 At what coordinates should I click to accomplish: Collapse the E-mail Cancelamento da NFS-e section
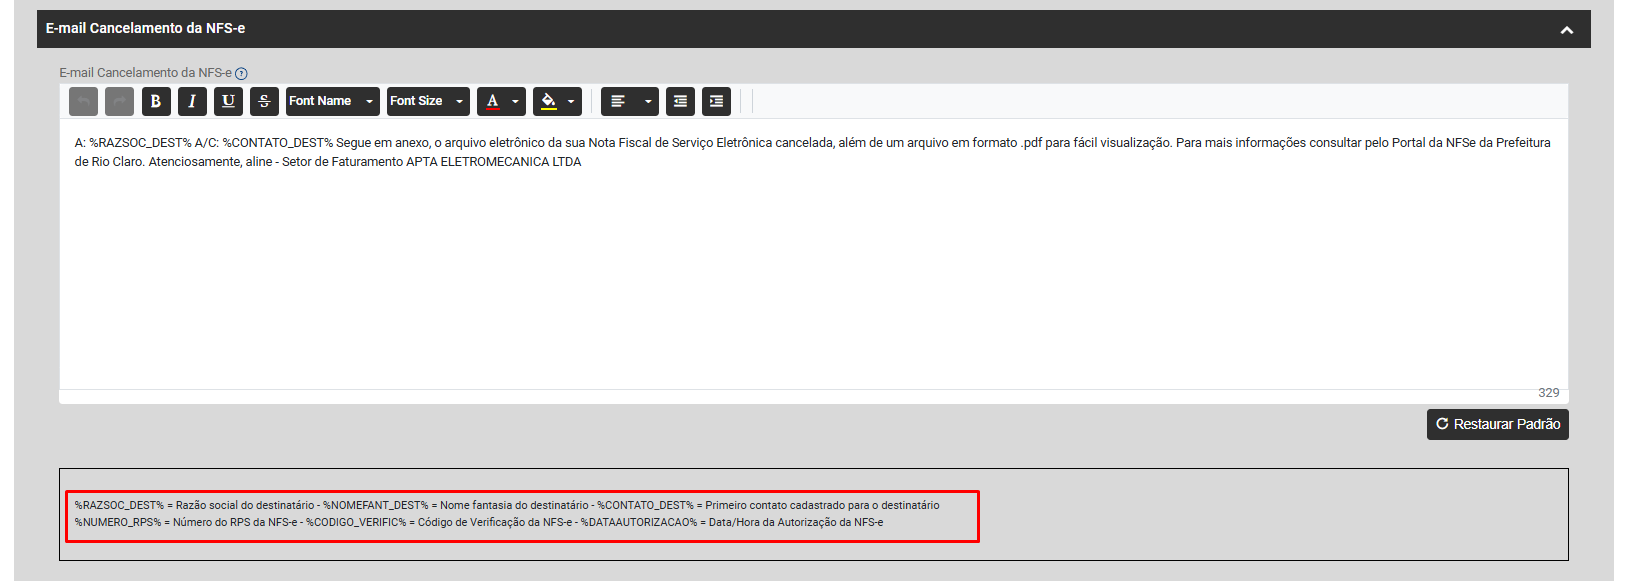(1566, 30)
